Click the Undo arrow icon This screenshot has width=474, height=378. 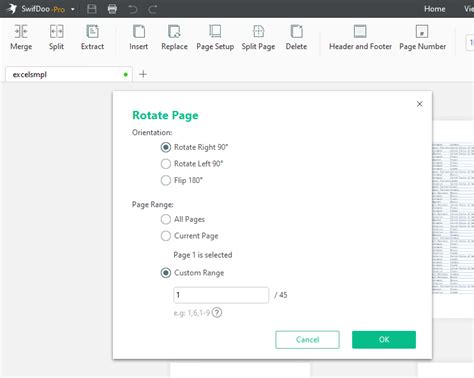(133, 9)
